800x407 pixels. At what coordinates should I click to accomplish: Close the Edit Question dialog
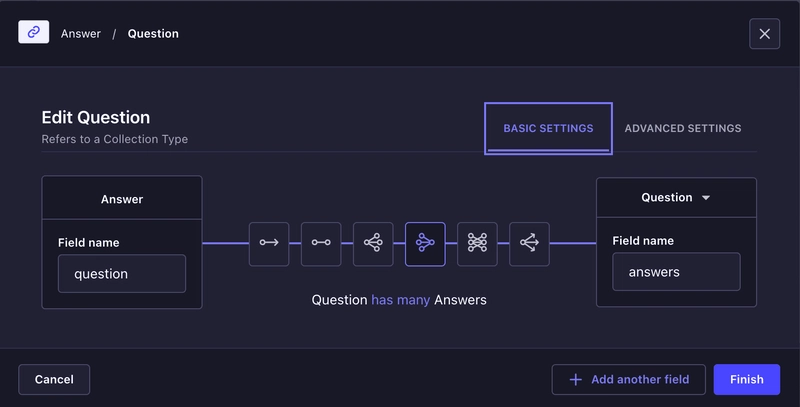click(764, 34)
